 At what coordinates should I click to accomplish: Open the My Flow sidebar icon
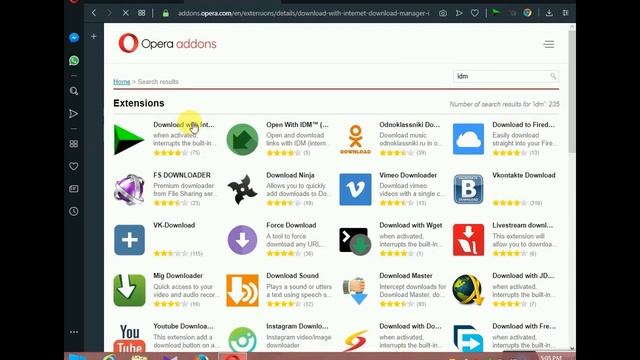tap(73, 113)
